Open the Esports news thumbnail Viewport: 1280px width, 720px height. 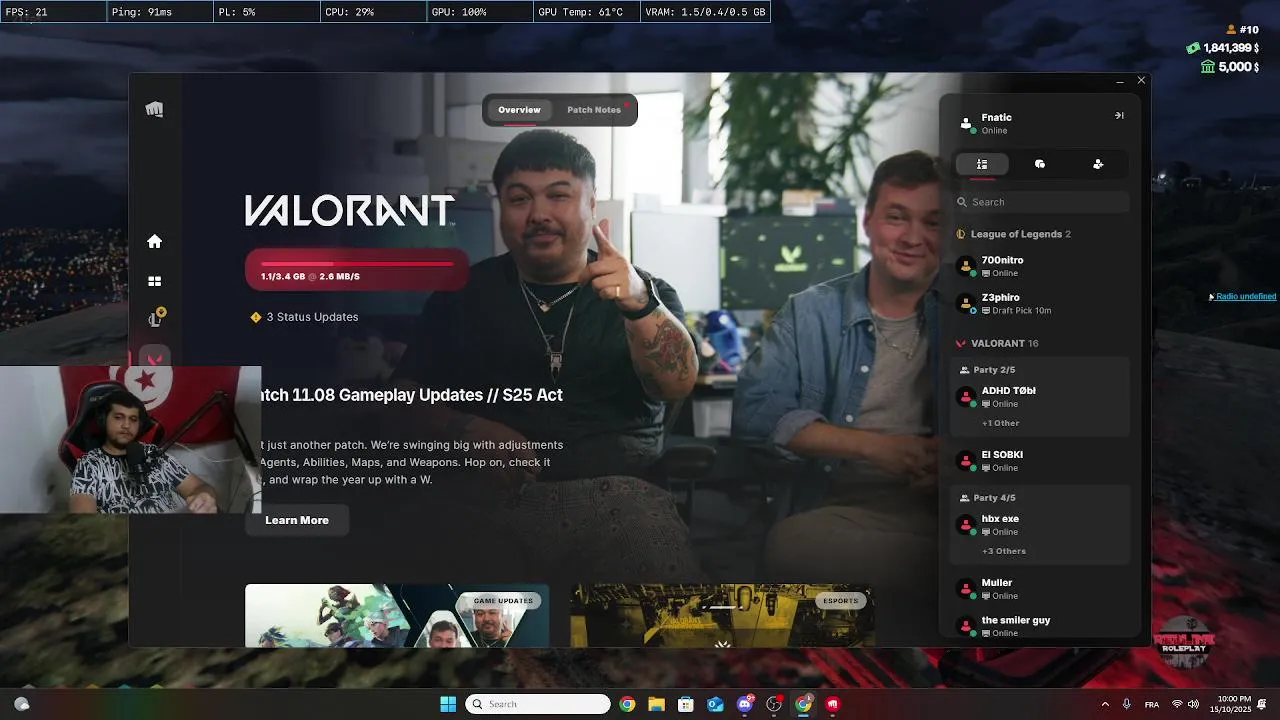tap(722, 615)
